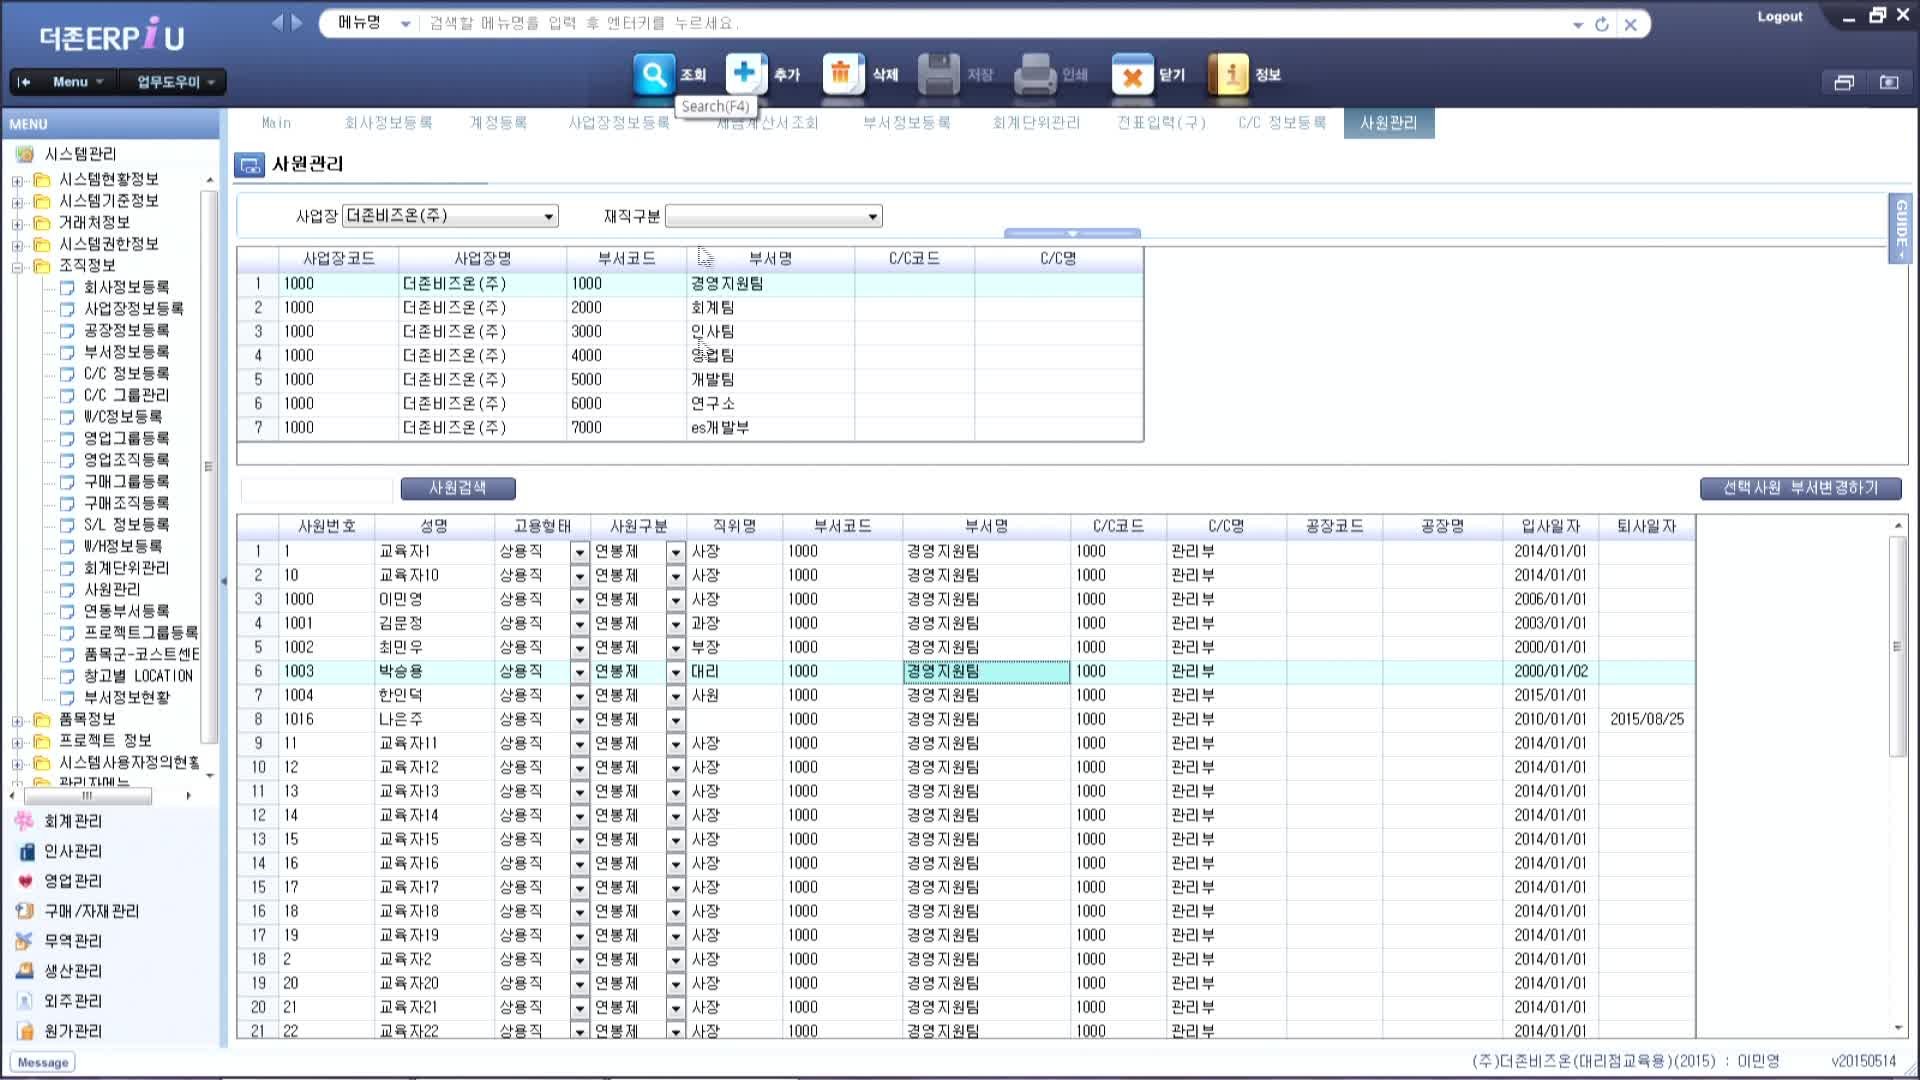The width and height of the screenshot is (1920, 1080).
Task: Expand the 품목정보 tree folder
Action: click(17, 721)
